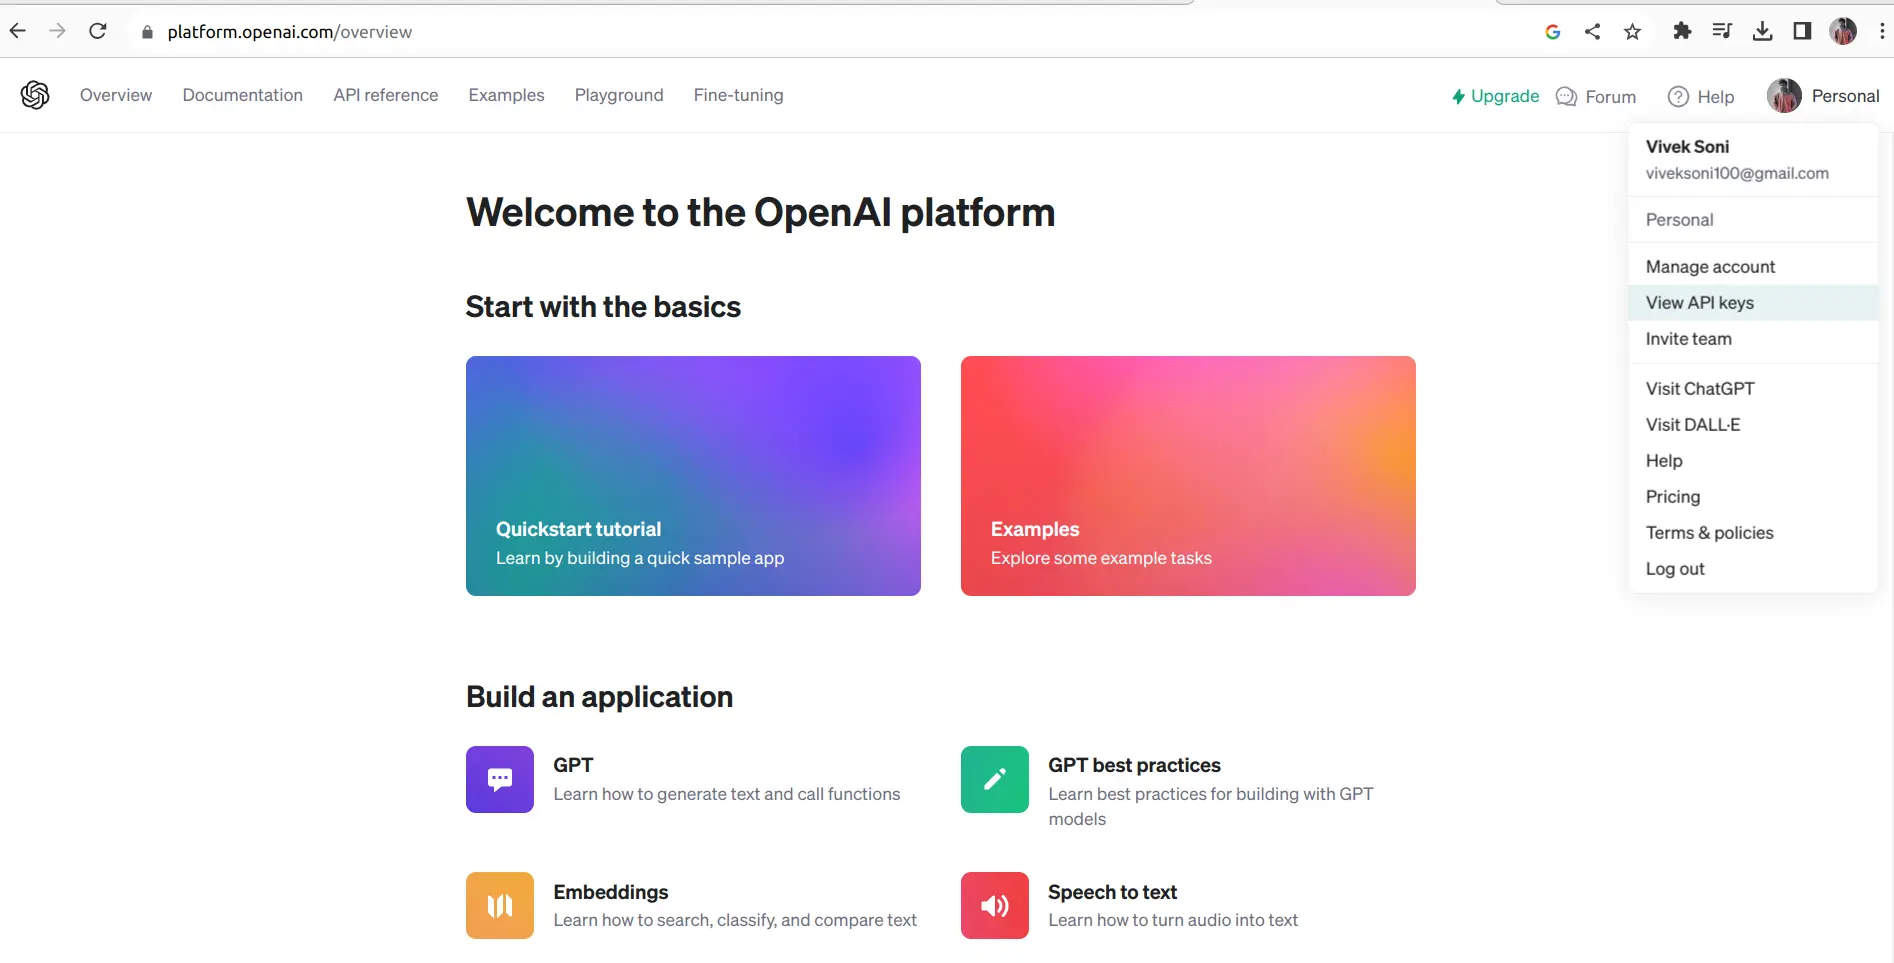1894x963 pixels.
Task: Click the red Speech to text speaker icon
Action: pyautogui.click(x=995, y=905)
